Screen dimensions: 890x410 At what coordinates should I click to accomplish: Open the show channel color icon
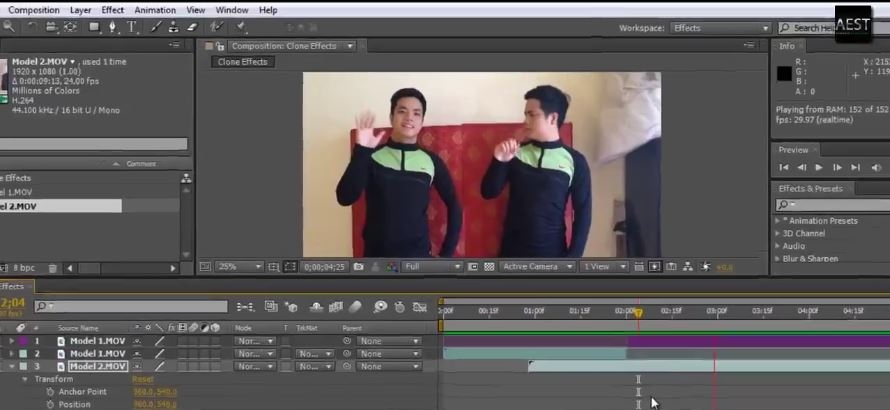pos(391,266)
